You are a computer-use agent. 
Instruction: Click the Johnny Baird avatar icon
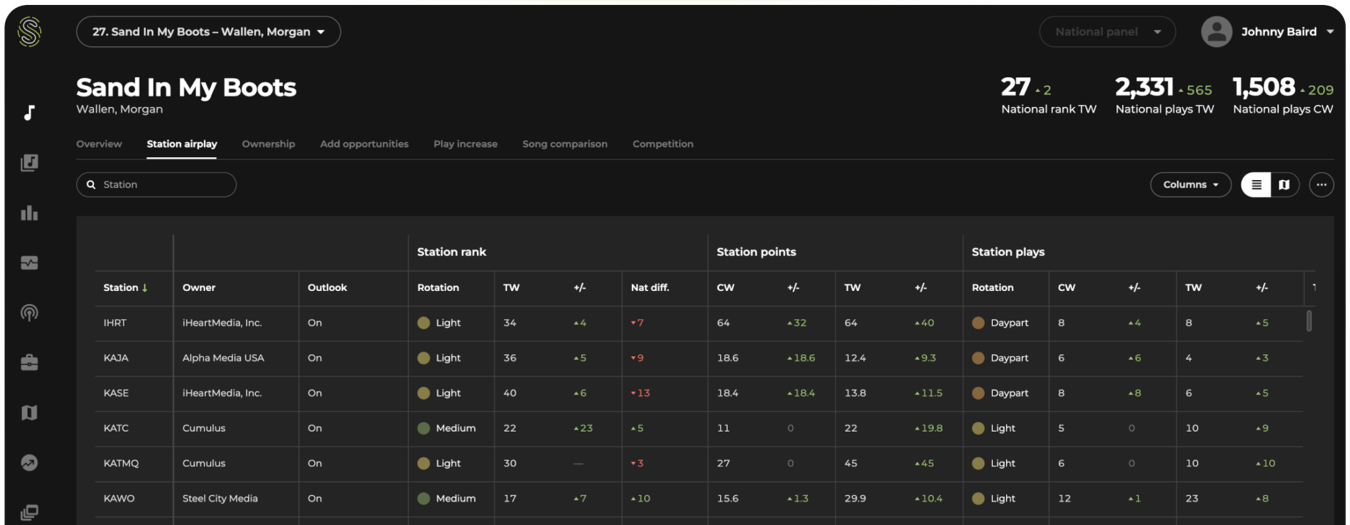tap(1216, 32)
